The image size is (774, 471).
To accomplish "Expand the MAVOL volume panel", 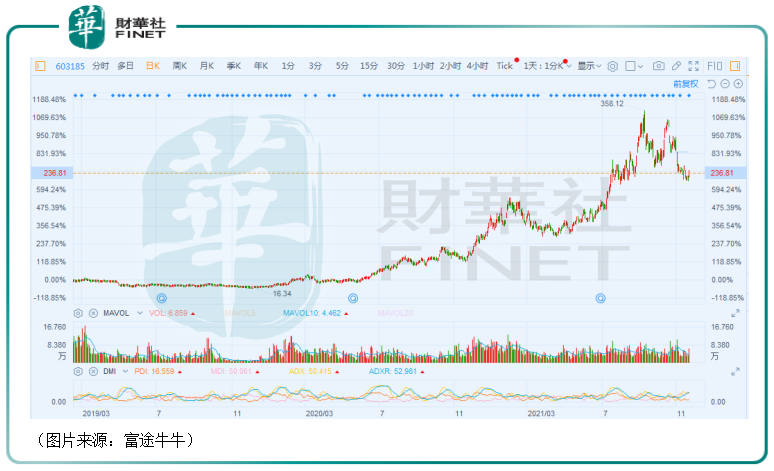I will pos(735,313).
